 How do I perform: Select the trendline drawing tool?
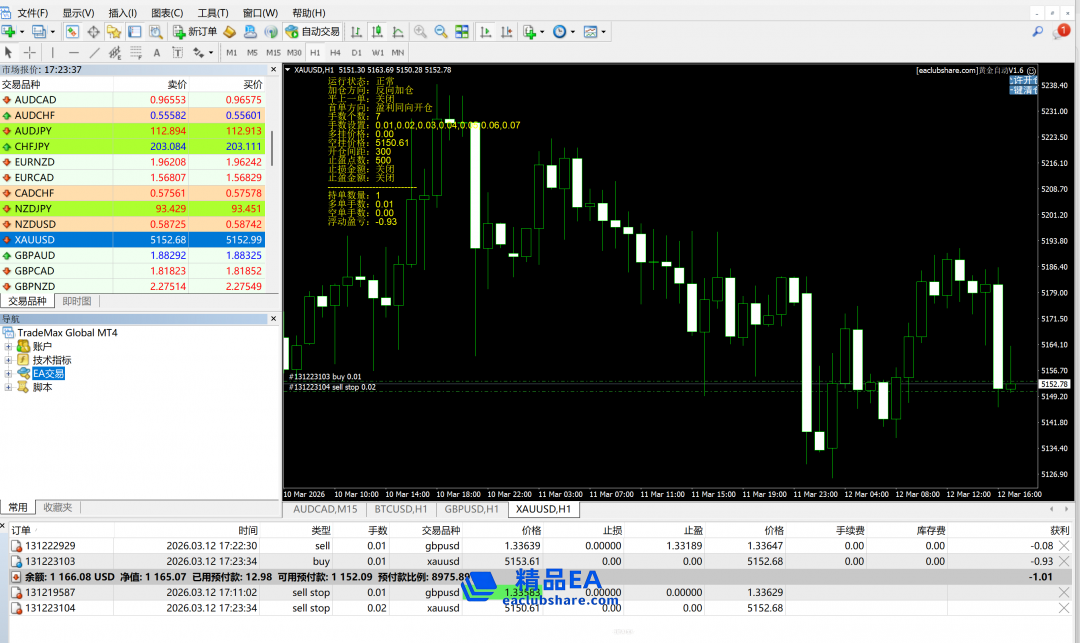pos(95,52)
